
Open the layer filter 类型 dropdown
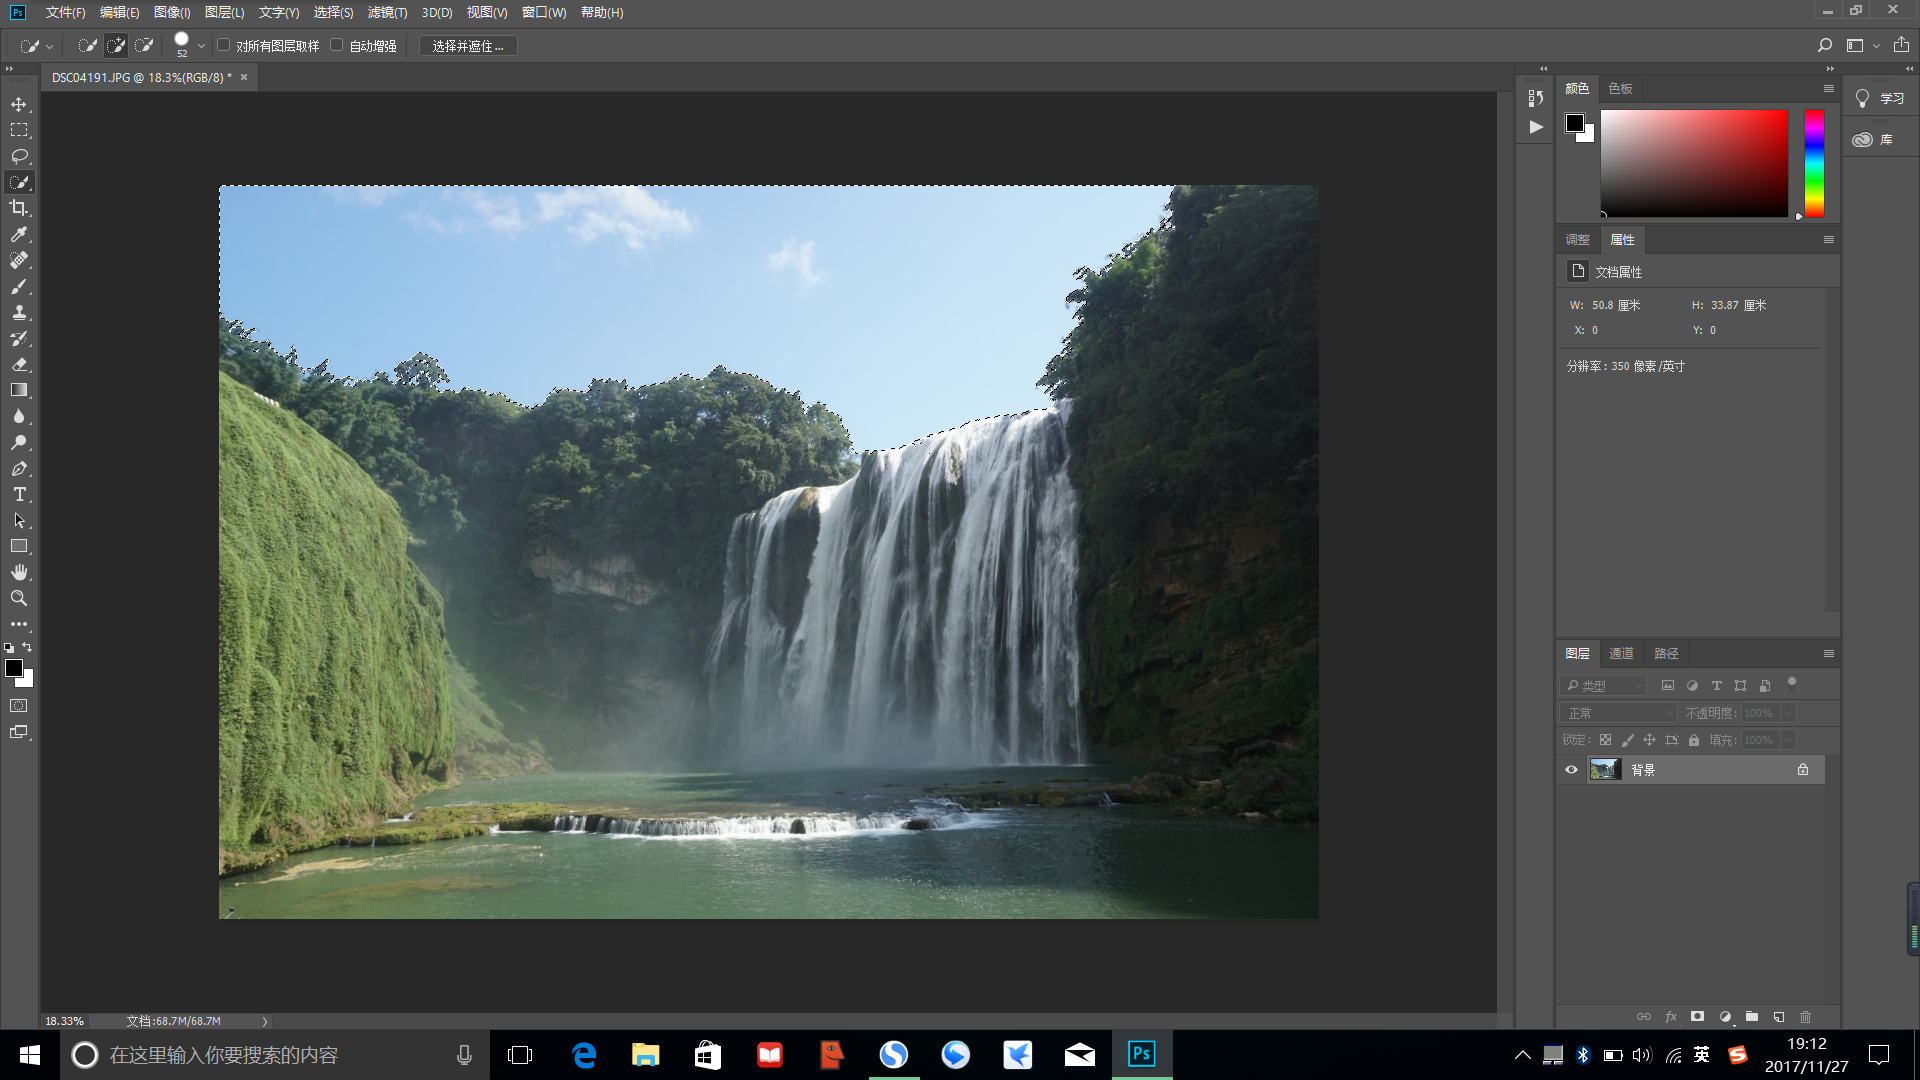pos(1603,685)
